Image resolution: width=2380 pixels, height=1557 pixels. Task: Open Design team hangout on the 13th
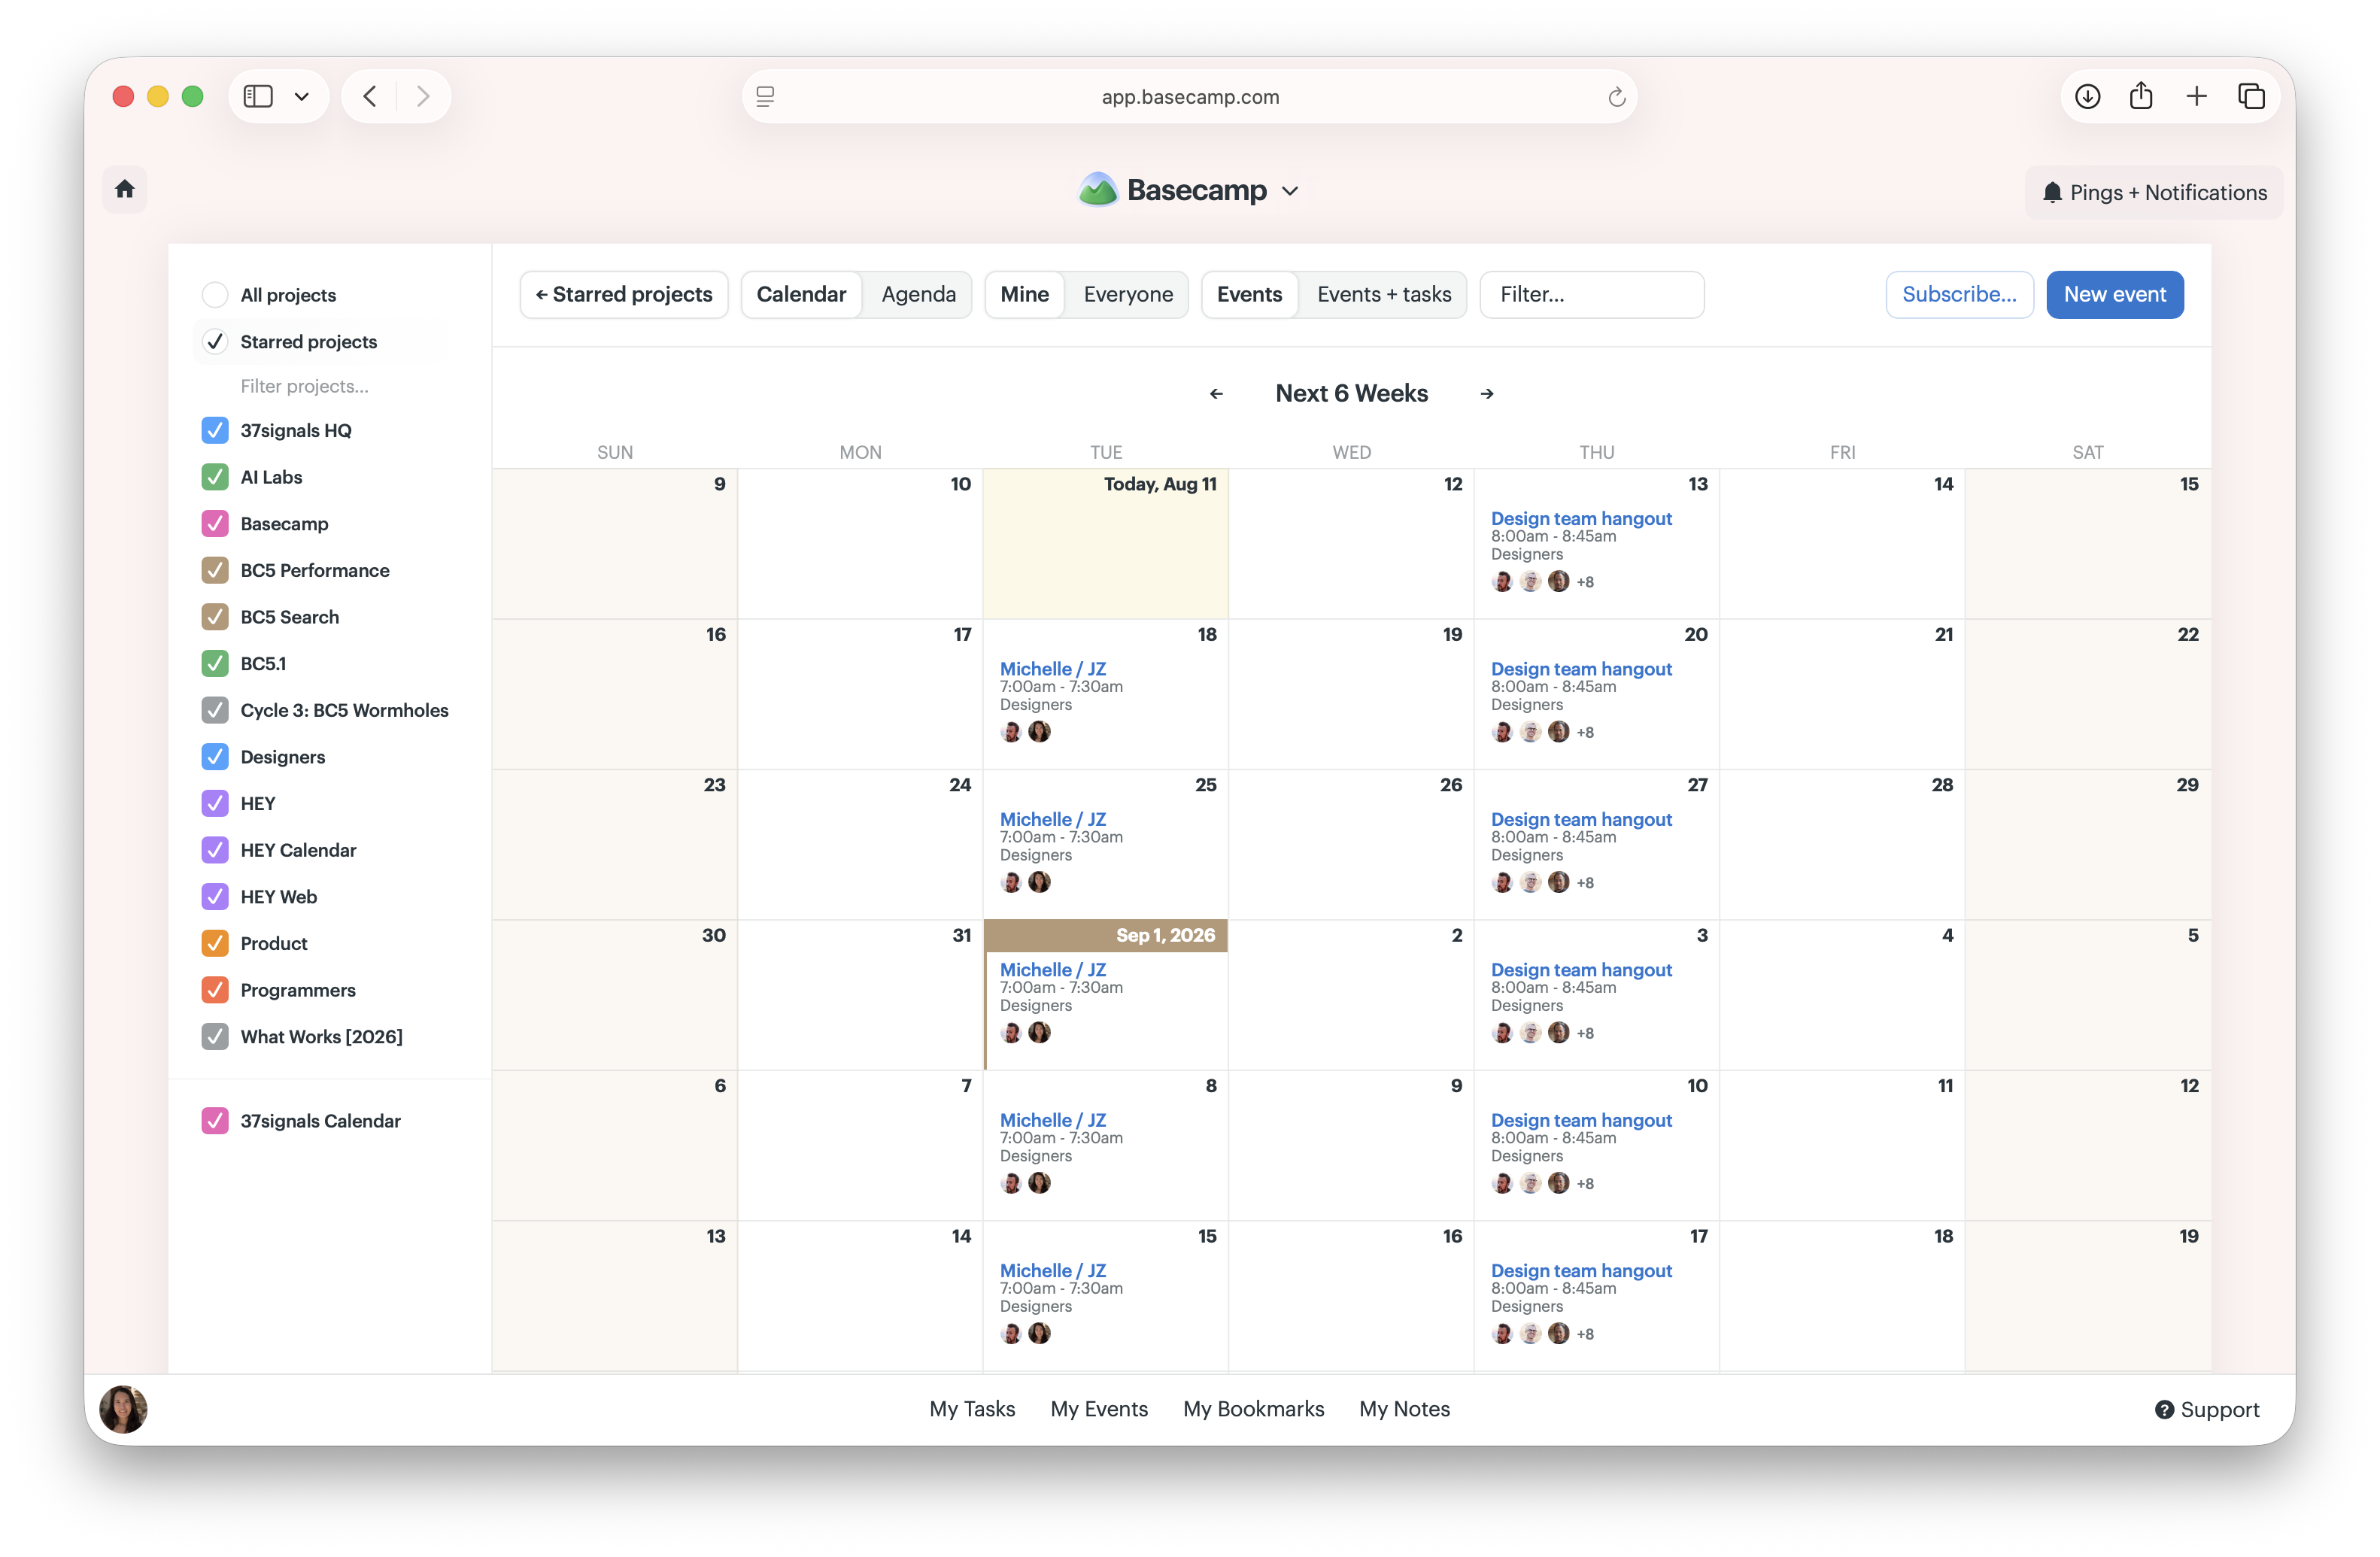click(1581, 518)
